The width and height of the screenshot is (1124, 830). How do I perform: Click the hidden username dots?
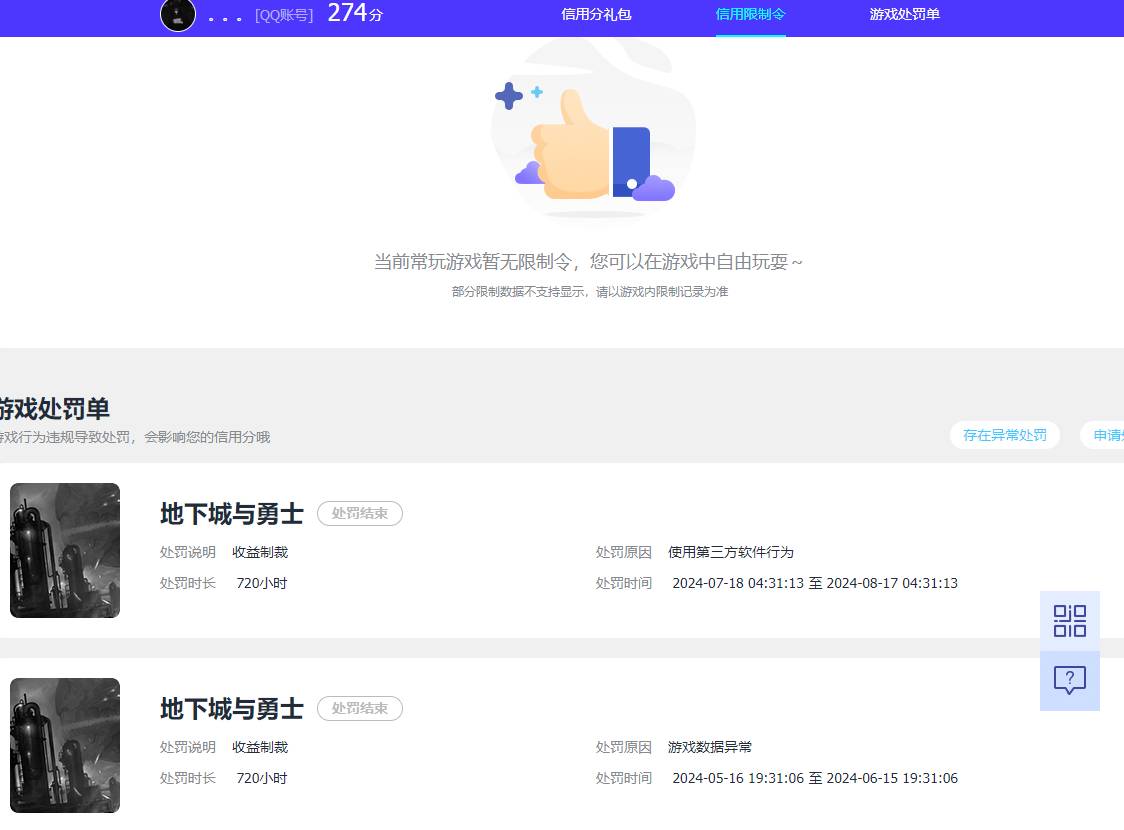coord(222,16)
